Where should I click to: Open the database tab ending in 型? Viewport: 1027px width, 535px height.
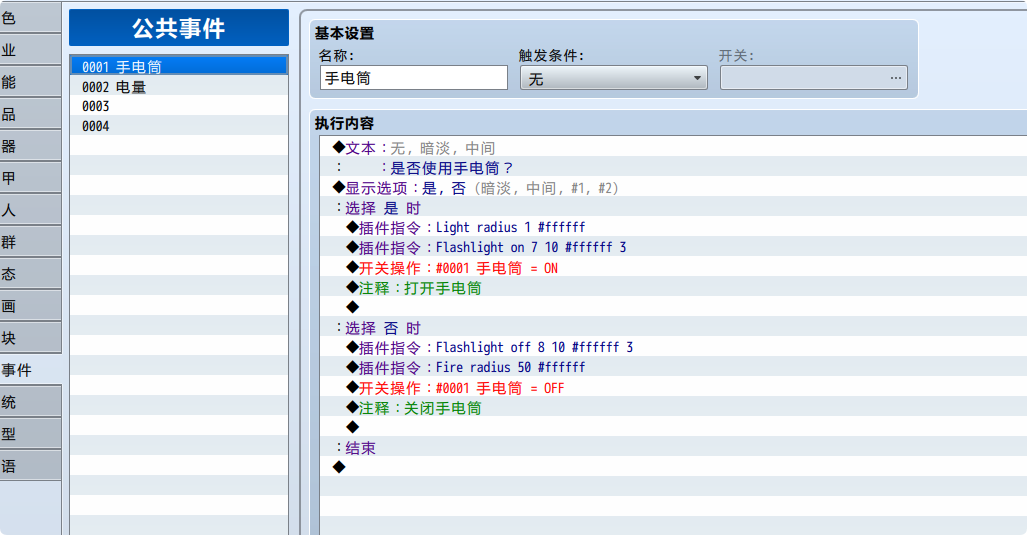tap(30, 434)
